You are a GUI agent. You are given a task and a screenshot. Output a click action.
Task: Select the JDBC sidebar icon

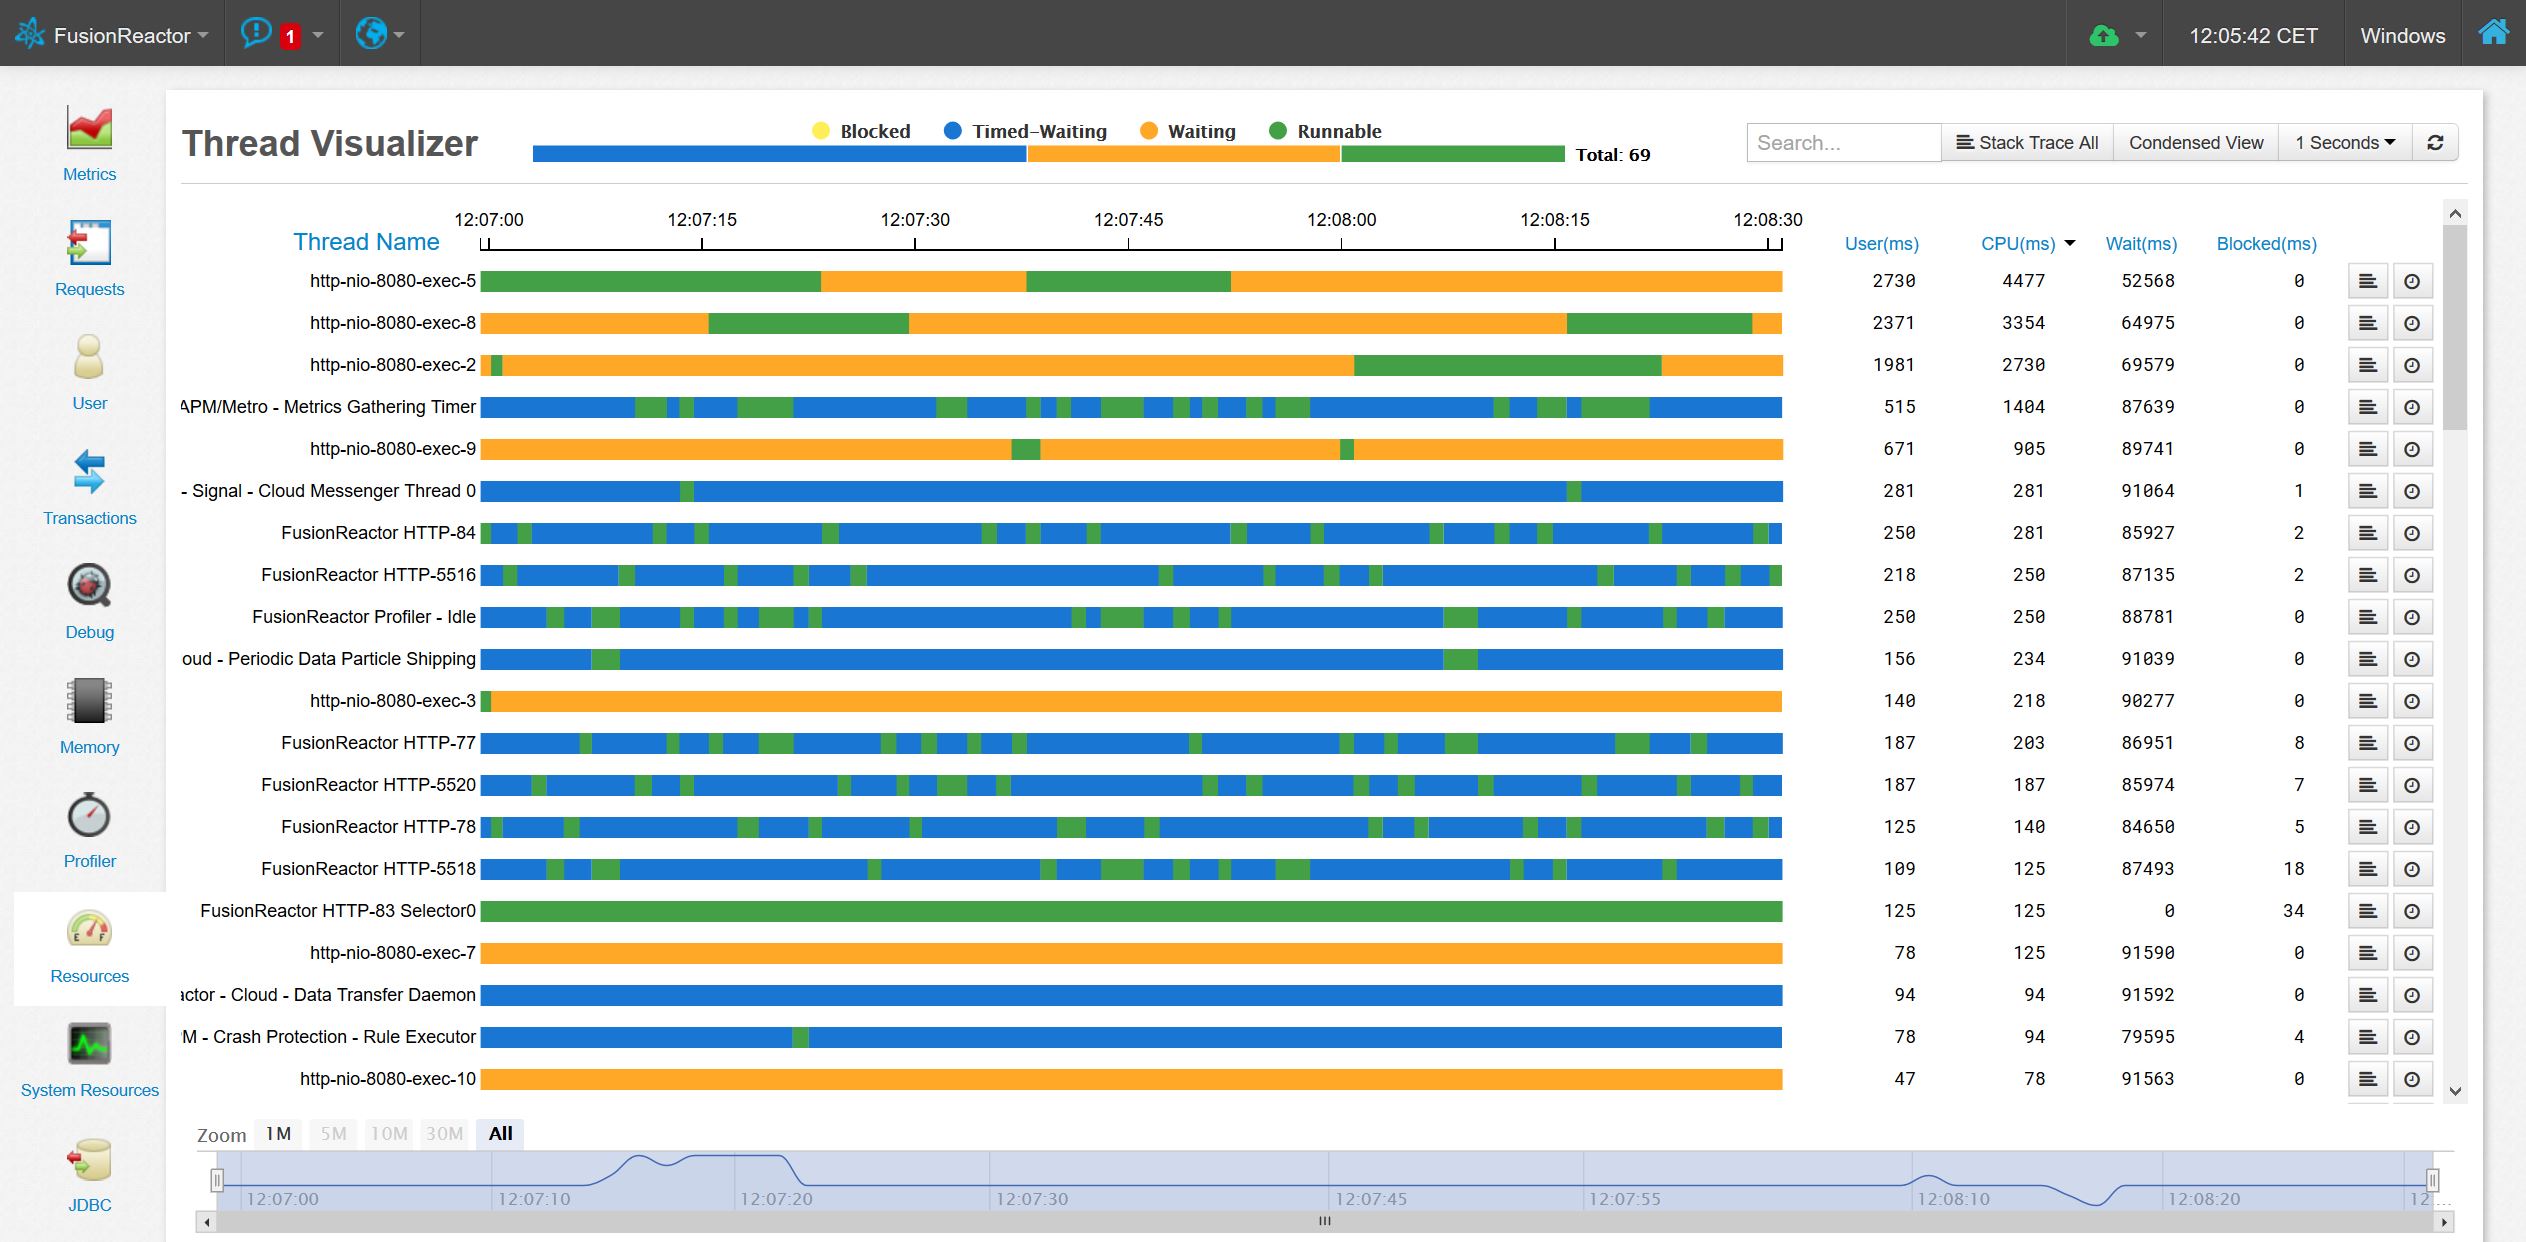89,1165
